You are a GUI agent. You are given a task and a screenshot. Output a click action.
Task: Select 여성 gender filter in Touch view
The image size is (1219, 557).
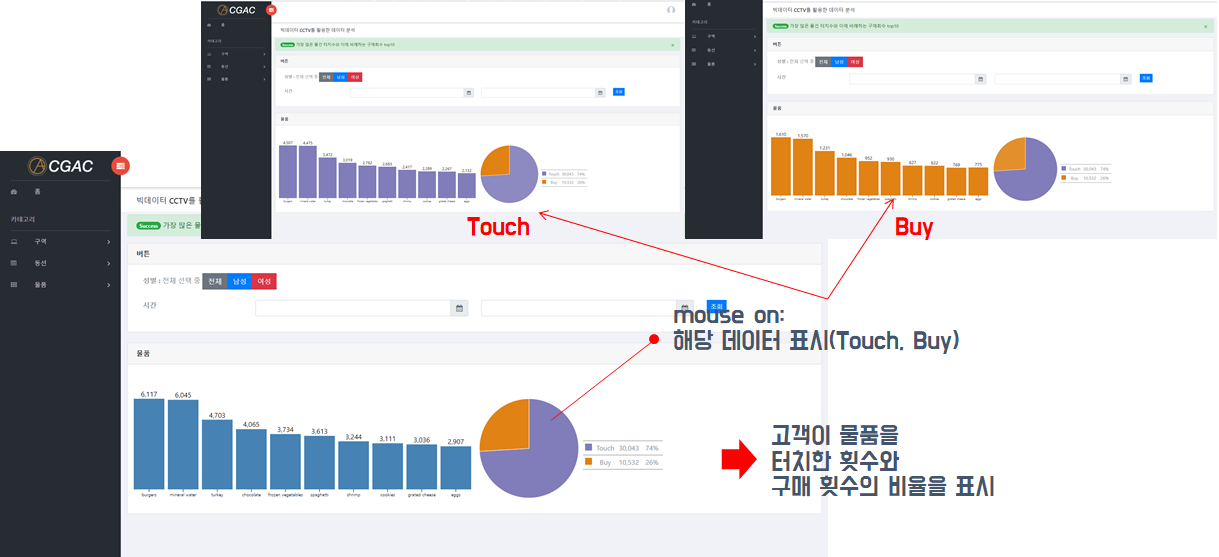355,77
